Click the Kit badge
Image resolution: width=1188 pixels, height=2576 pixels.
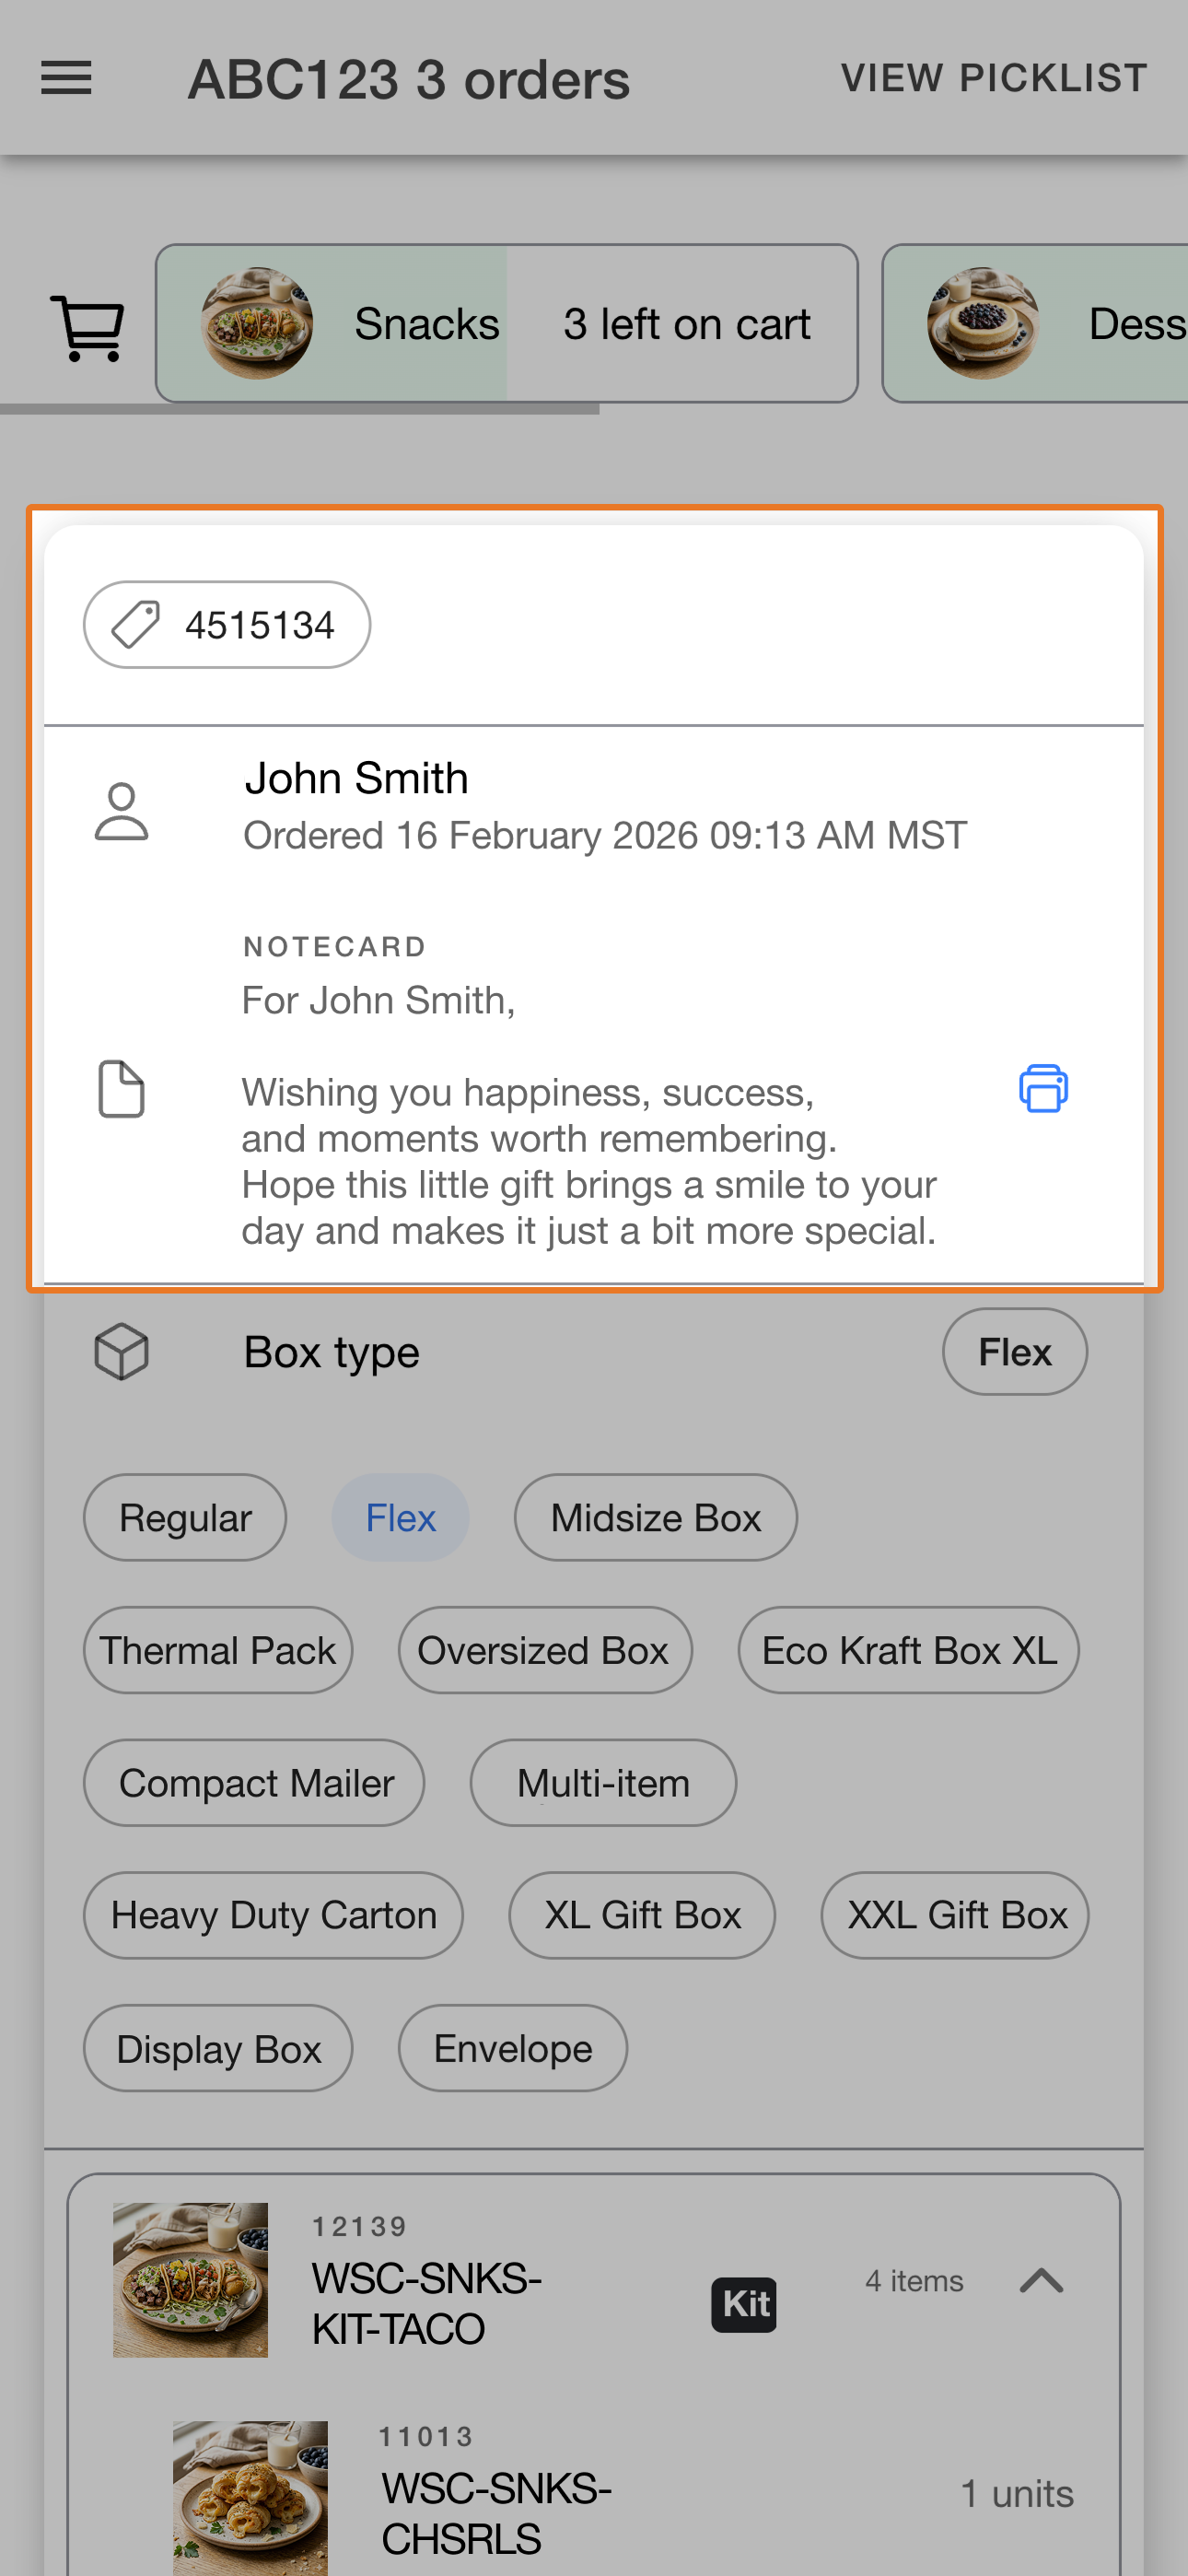pos(744,2305)
